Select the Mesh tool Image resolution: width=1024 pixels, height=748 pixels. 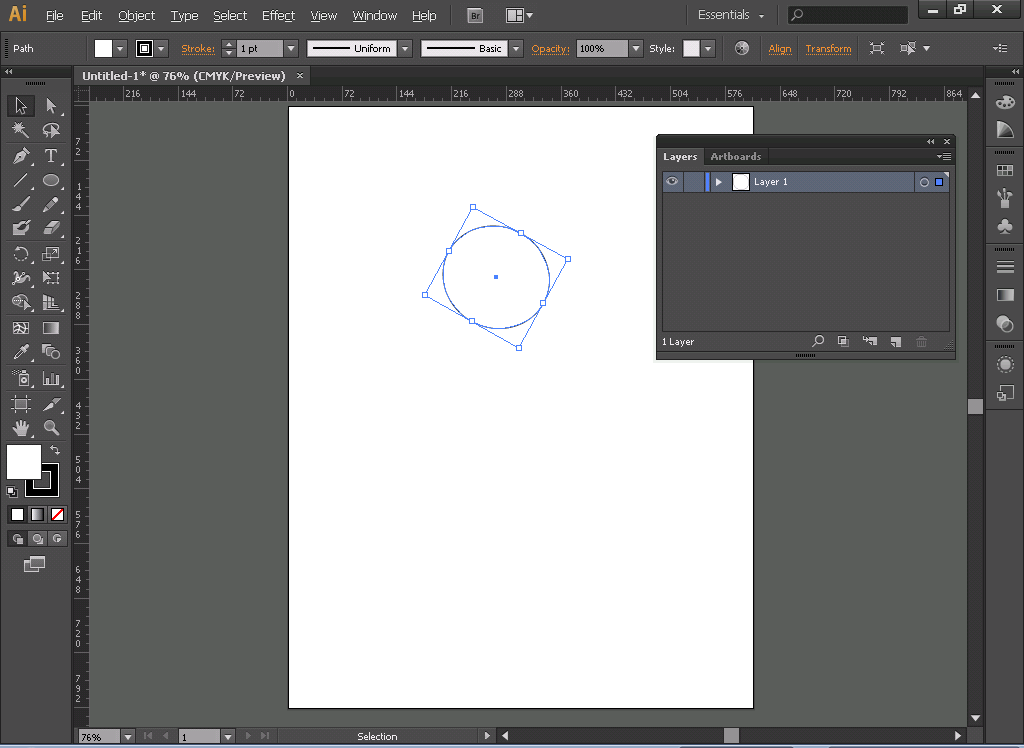21,328
